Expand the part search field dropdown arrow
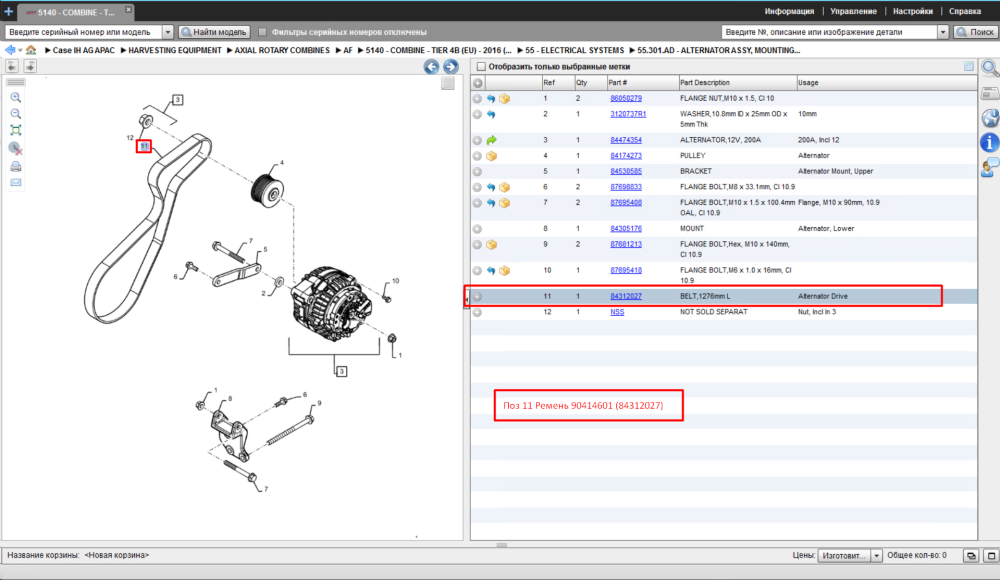 click(x=943, y=32)
